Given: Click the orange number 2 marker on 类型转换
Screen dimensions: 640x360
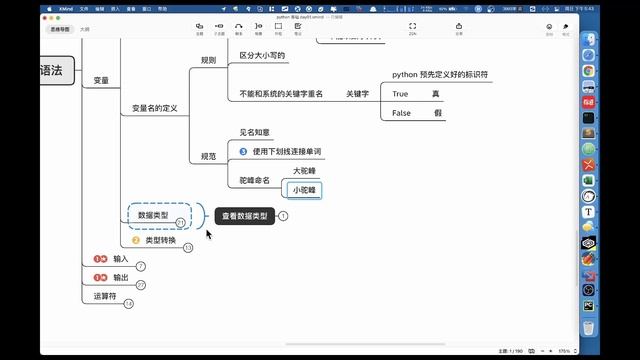Looking at the screenshot, I should (x=136, y=240).
